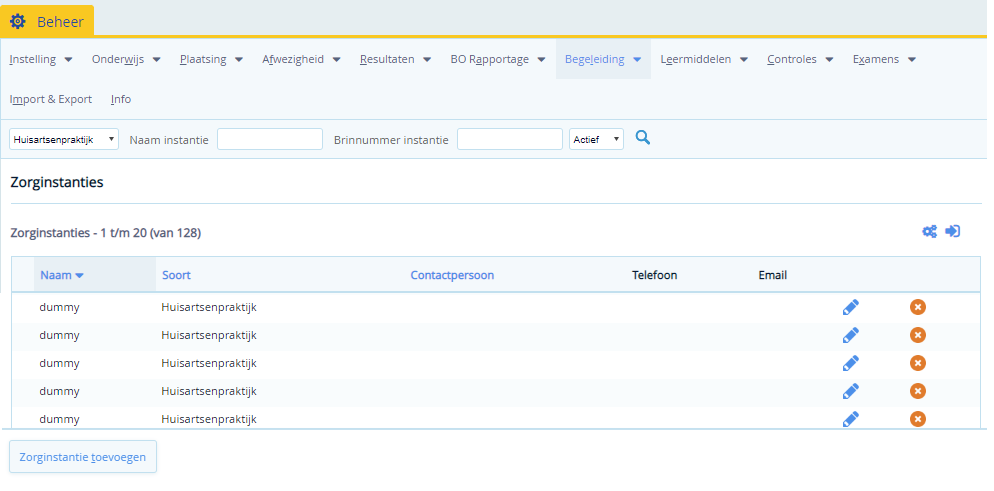Click the magnifier search icon

pos(643,138)
